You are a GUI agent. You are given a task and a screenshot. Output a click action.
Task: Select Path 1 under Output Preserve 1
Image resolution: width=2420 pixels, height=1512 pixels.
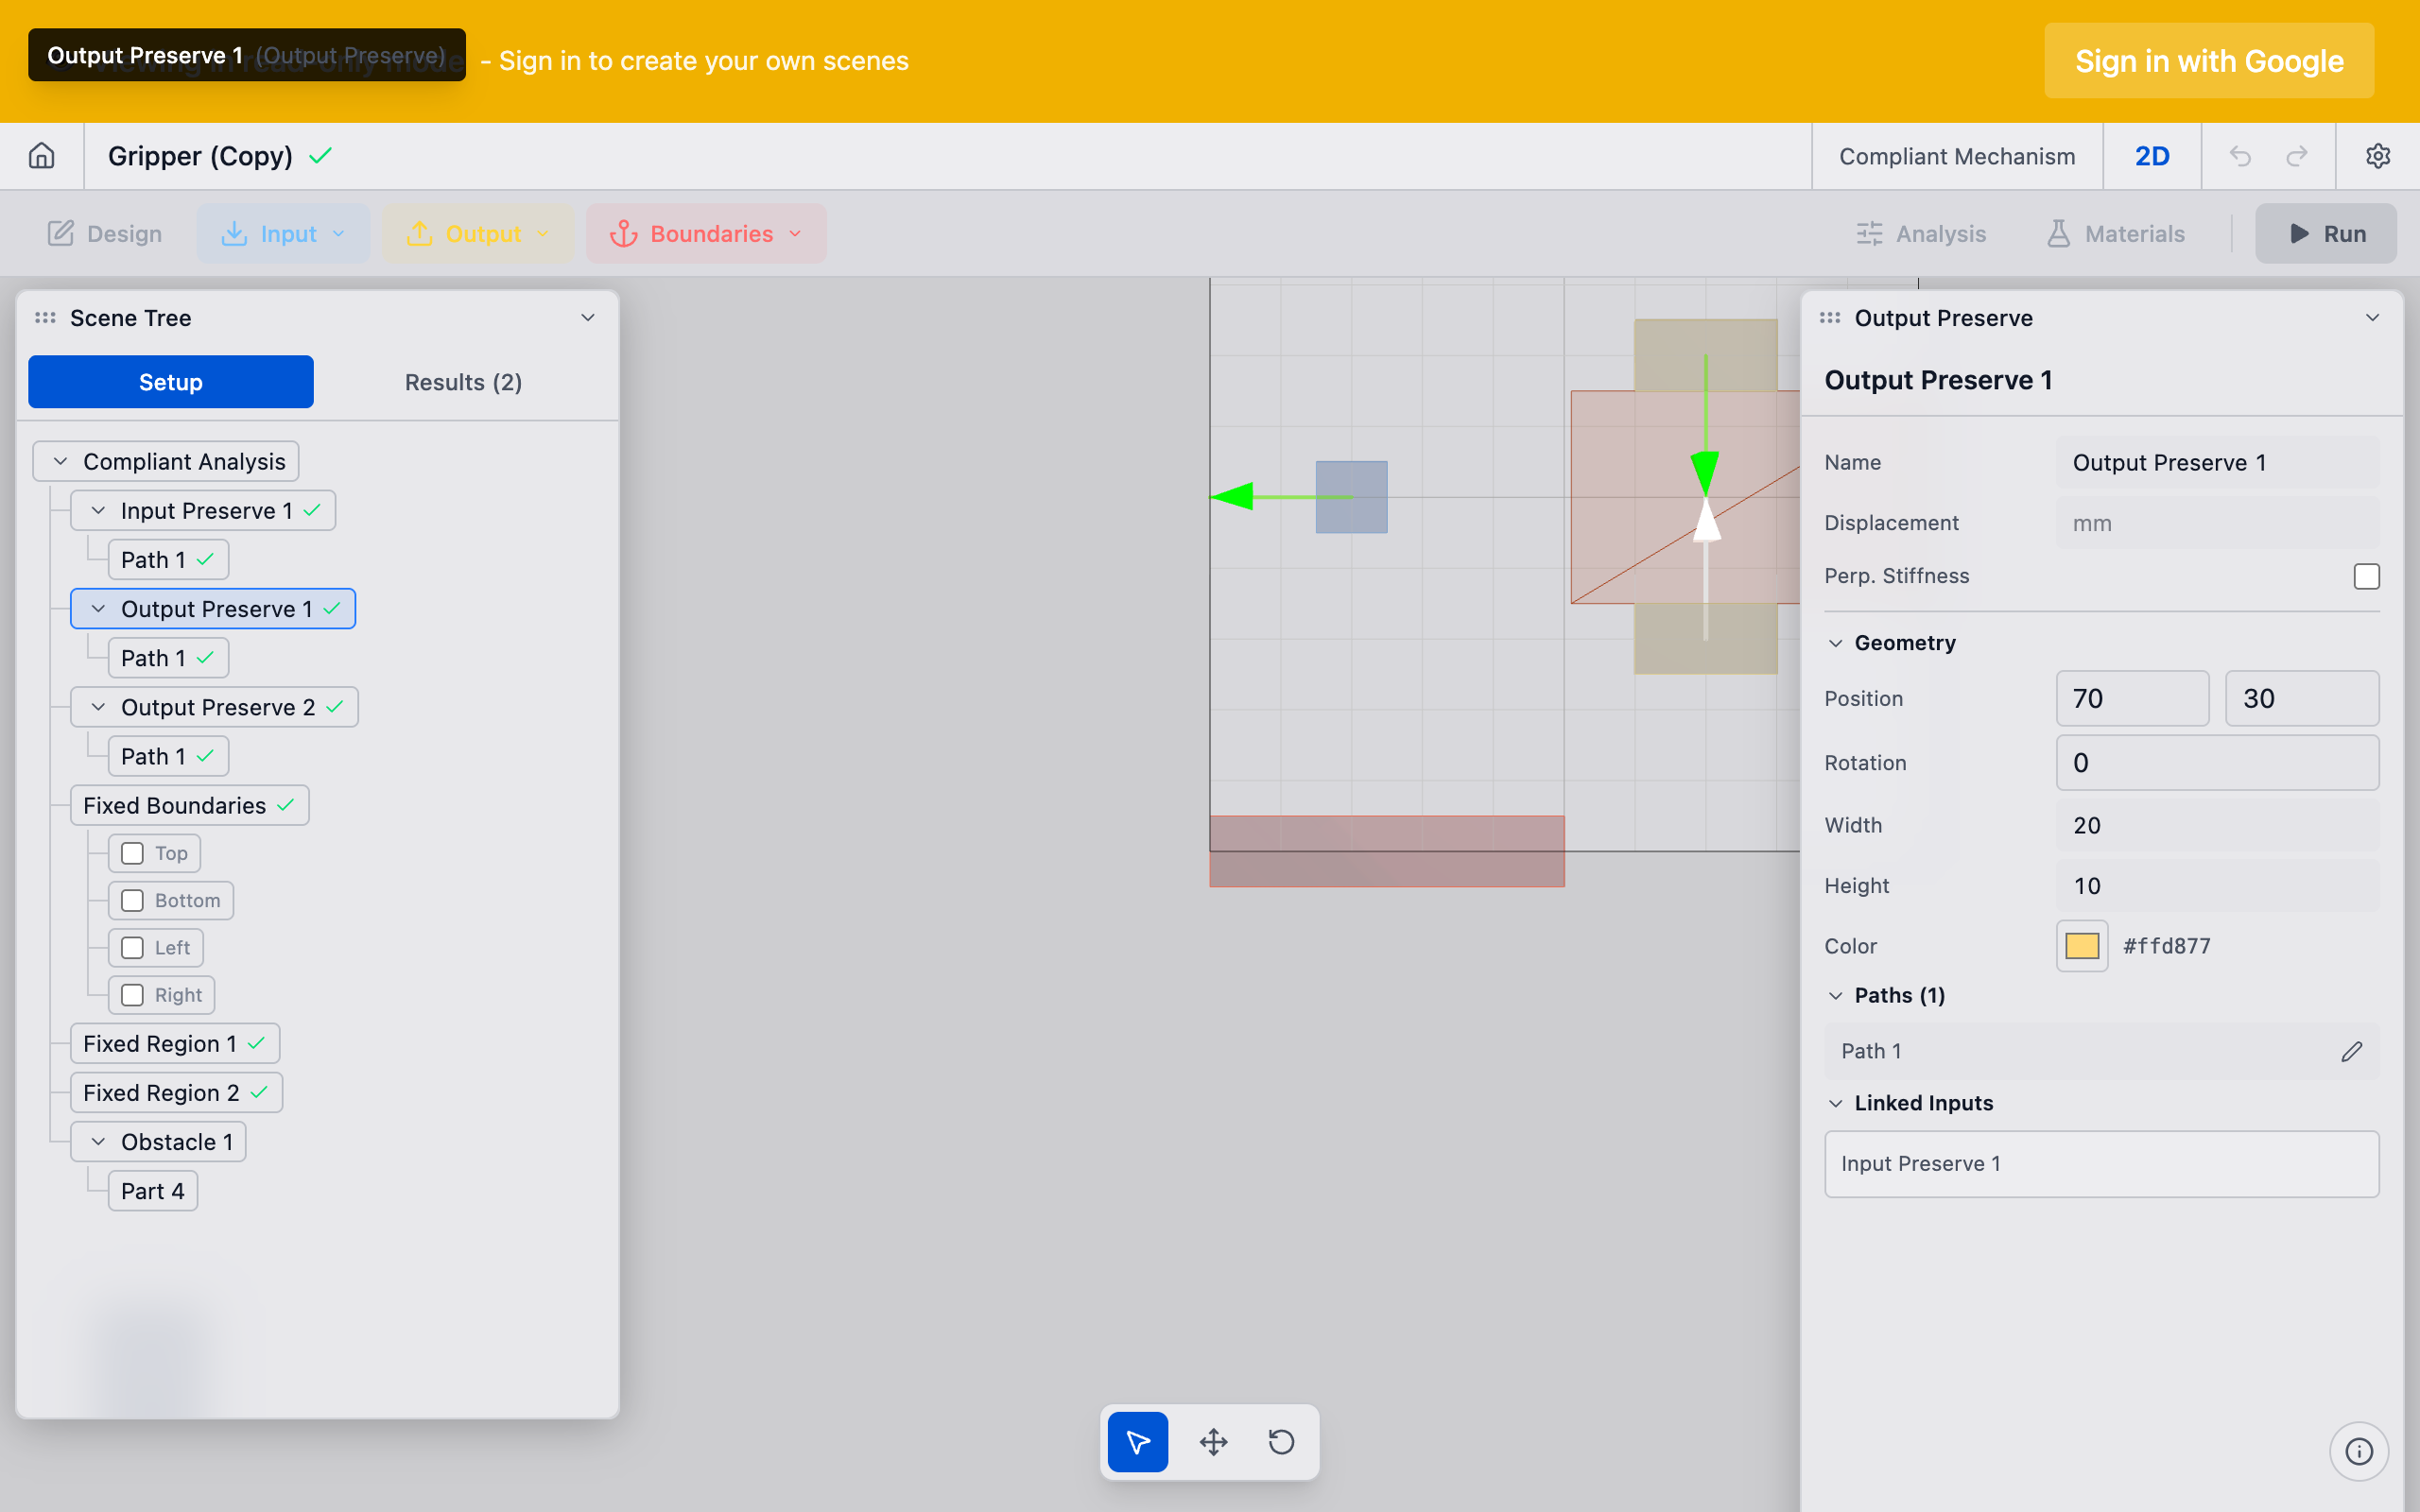(x=168, y=658)
